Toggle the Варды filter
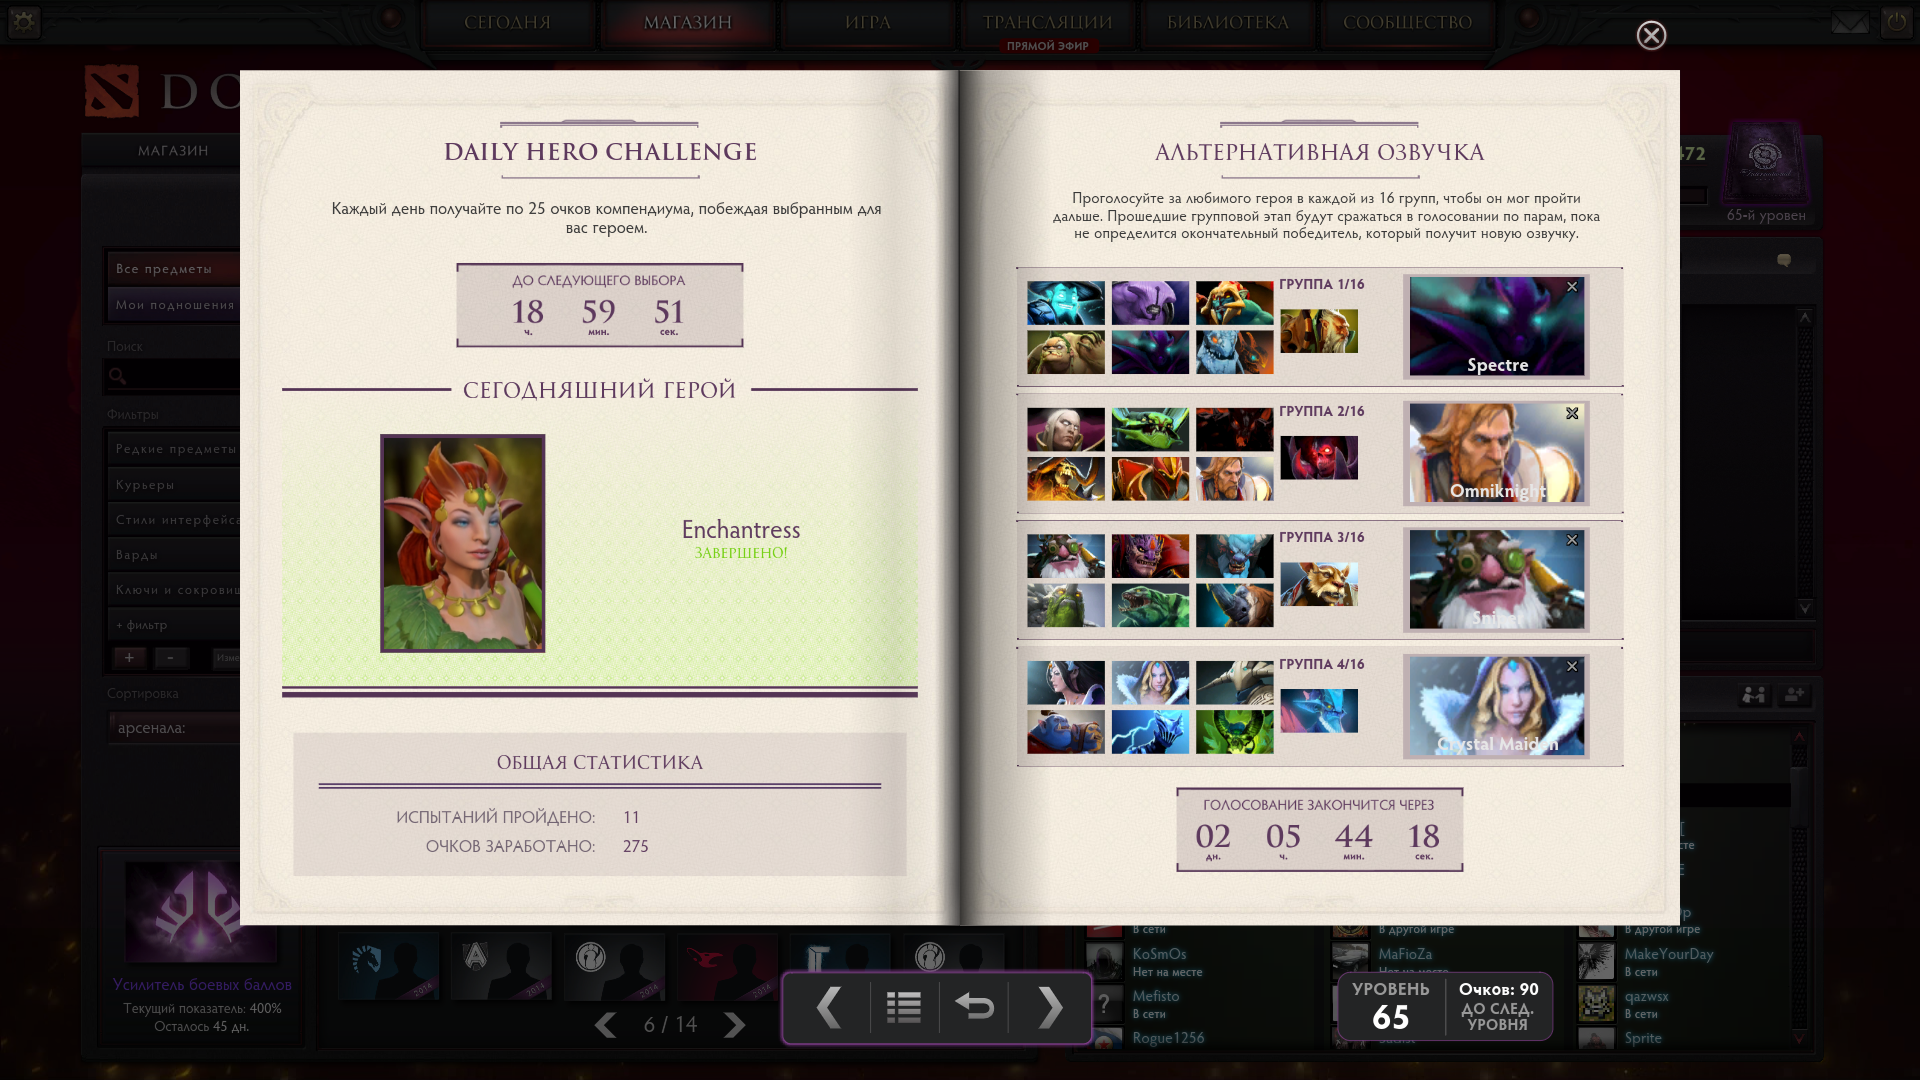This screenshot has height=1080, width=1920. click(x=174, y=554)
